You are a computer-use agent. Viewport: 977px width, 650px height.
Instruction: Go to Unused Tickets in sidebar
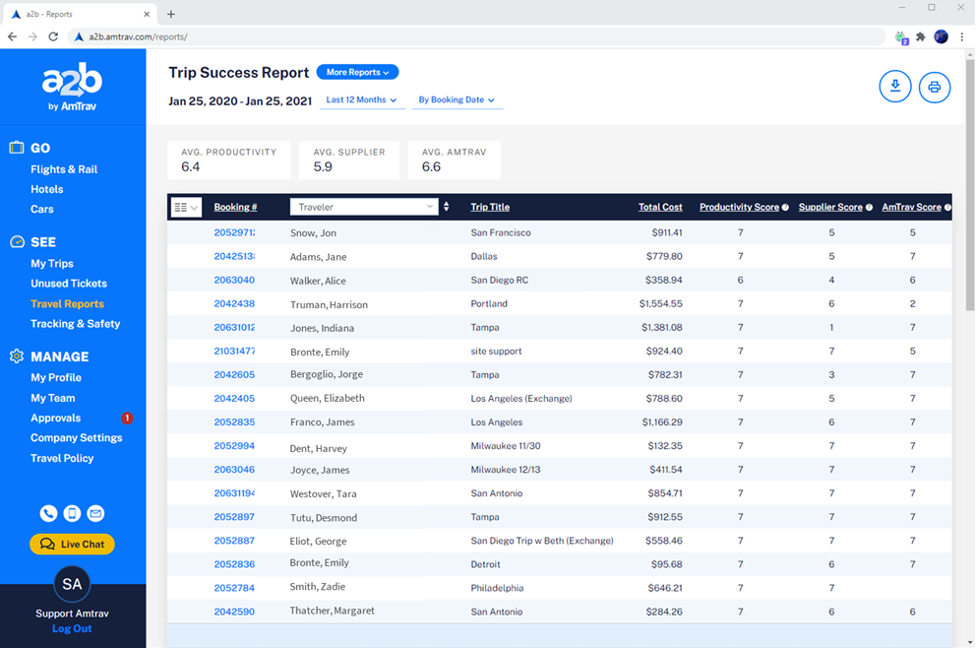click(68, 284)
